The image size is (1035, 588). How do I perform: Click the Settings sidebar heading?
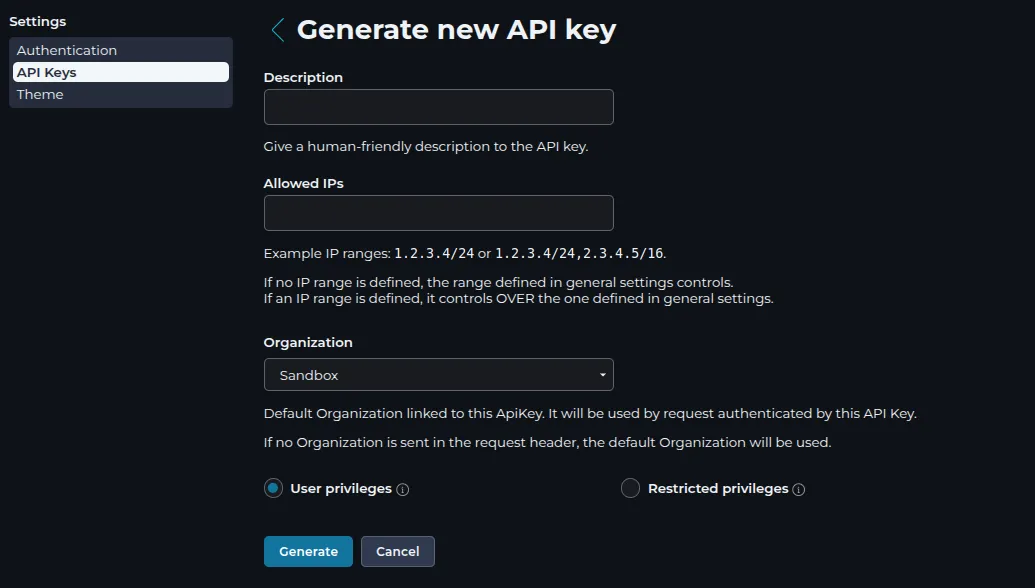(x=37, y=21)
